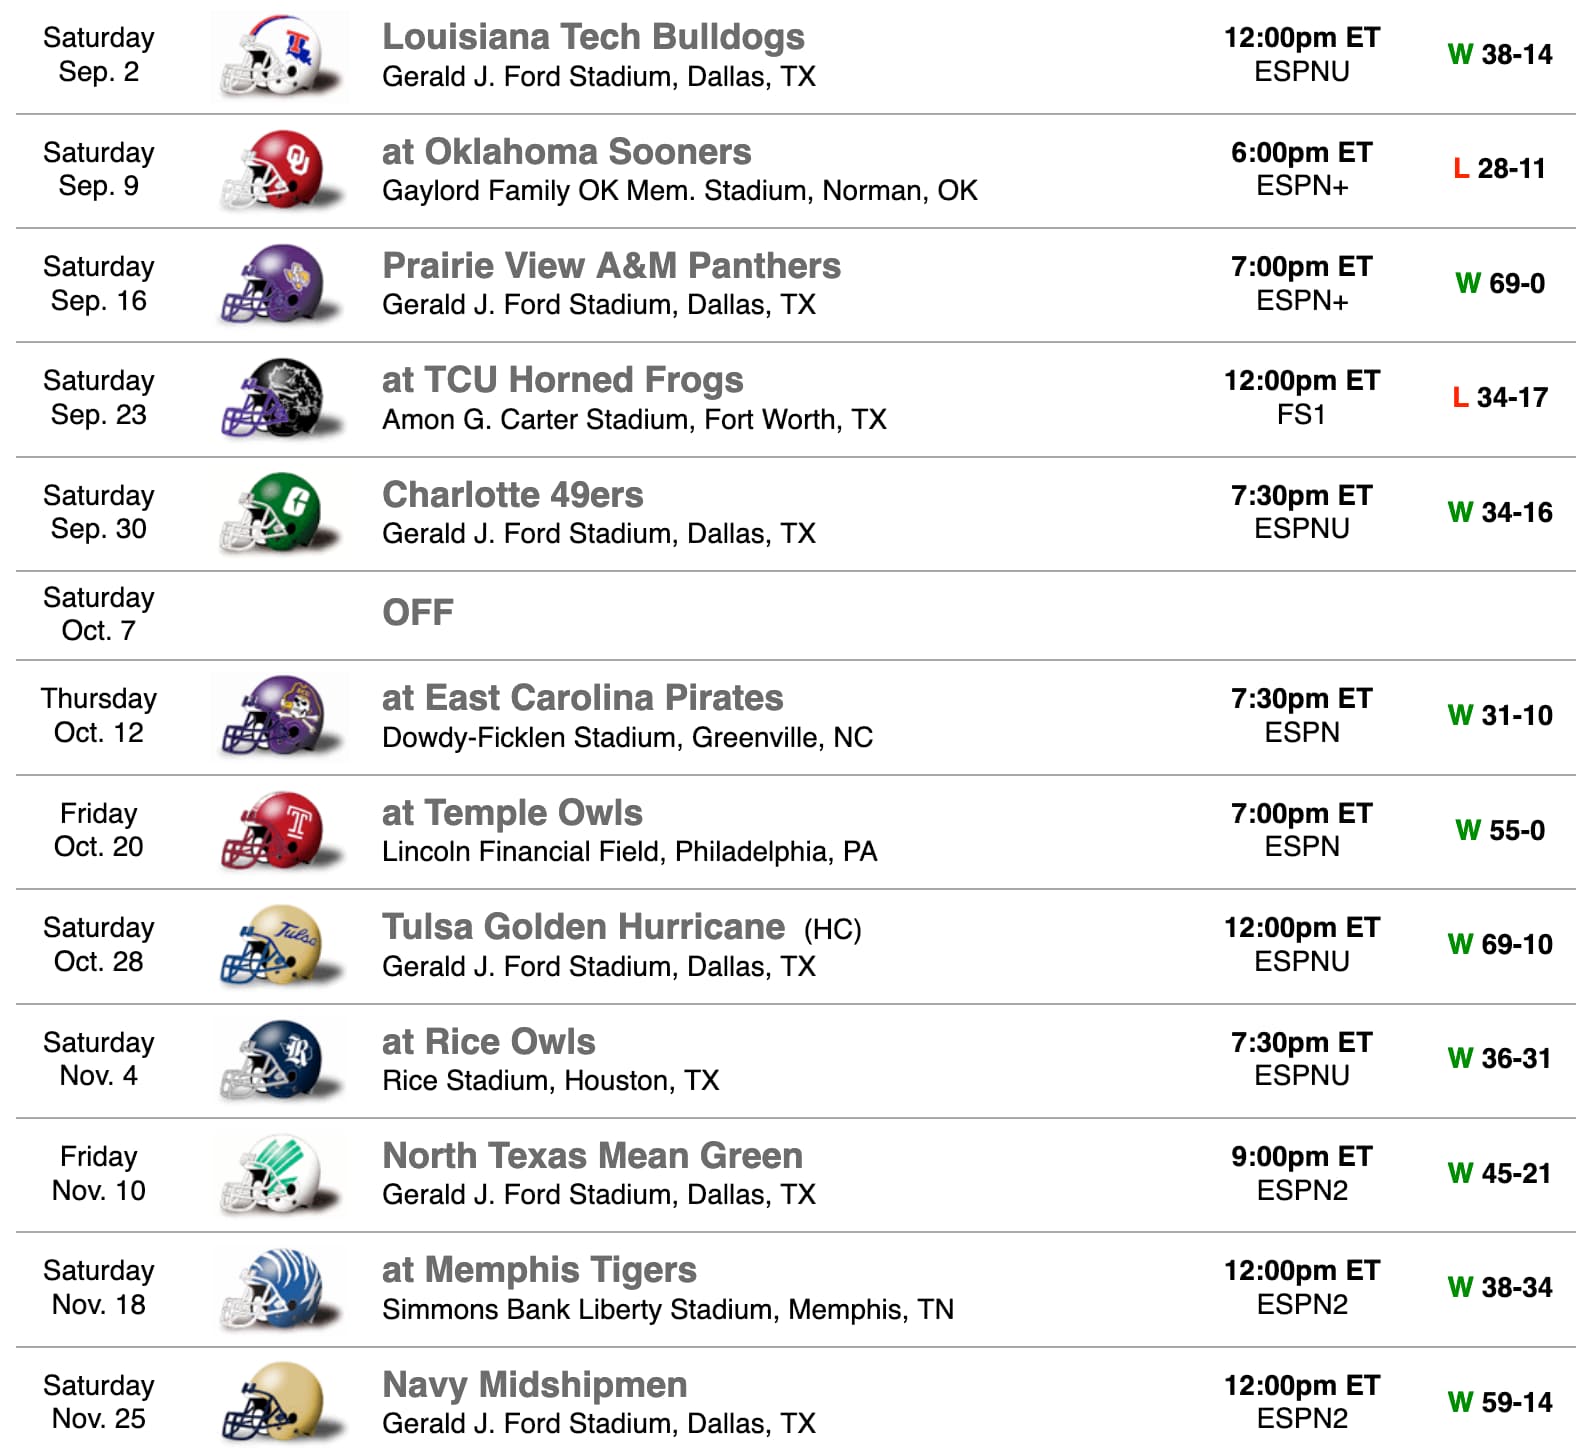
Task: Click the Temple Owls red helmet icon
Action: tap(279, 830)
